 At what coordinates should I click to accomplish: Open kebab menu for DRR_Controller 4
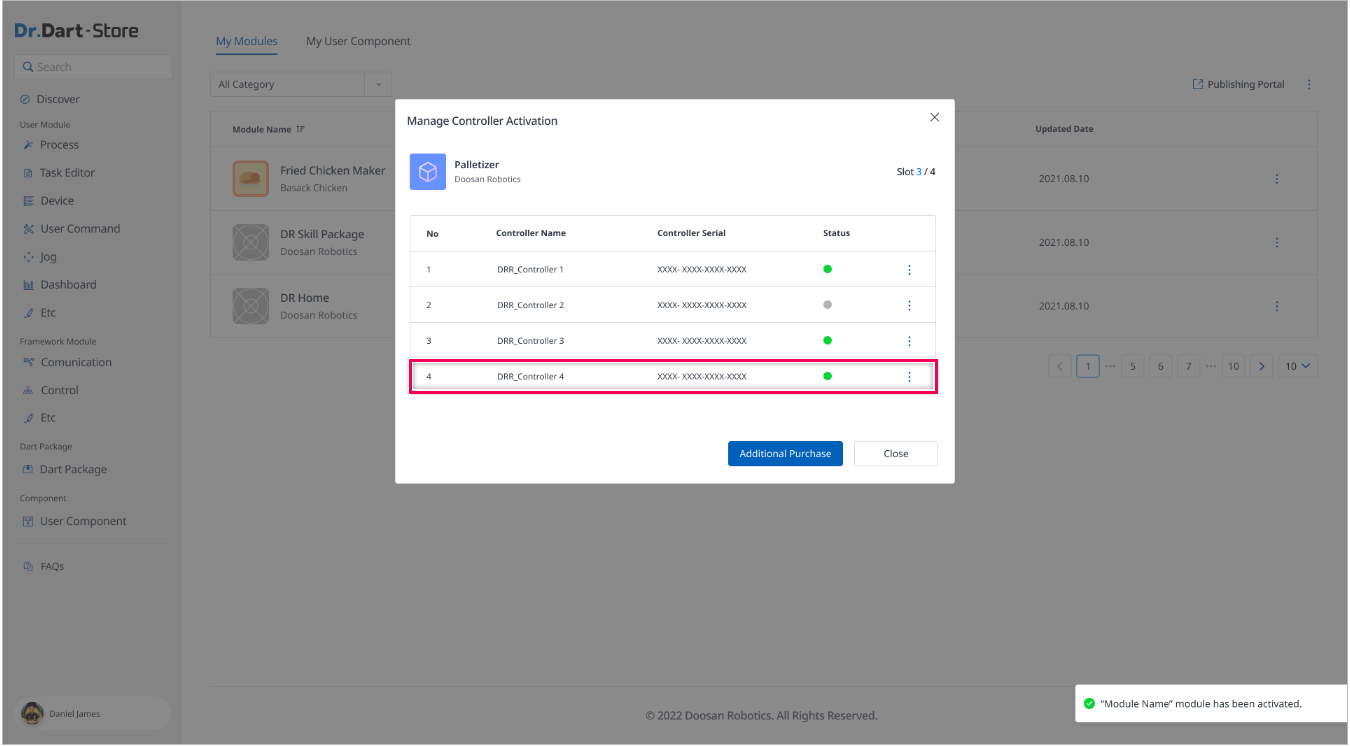point(909,377)
